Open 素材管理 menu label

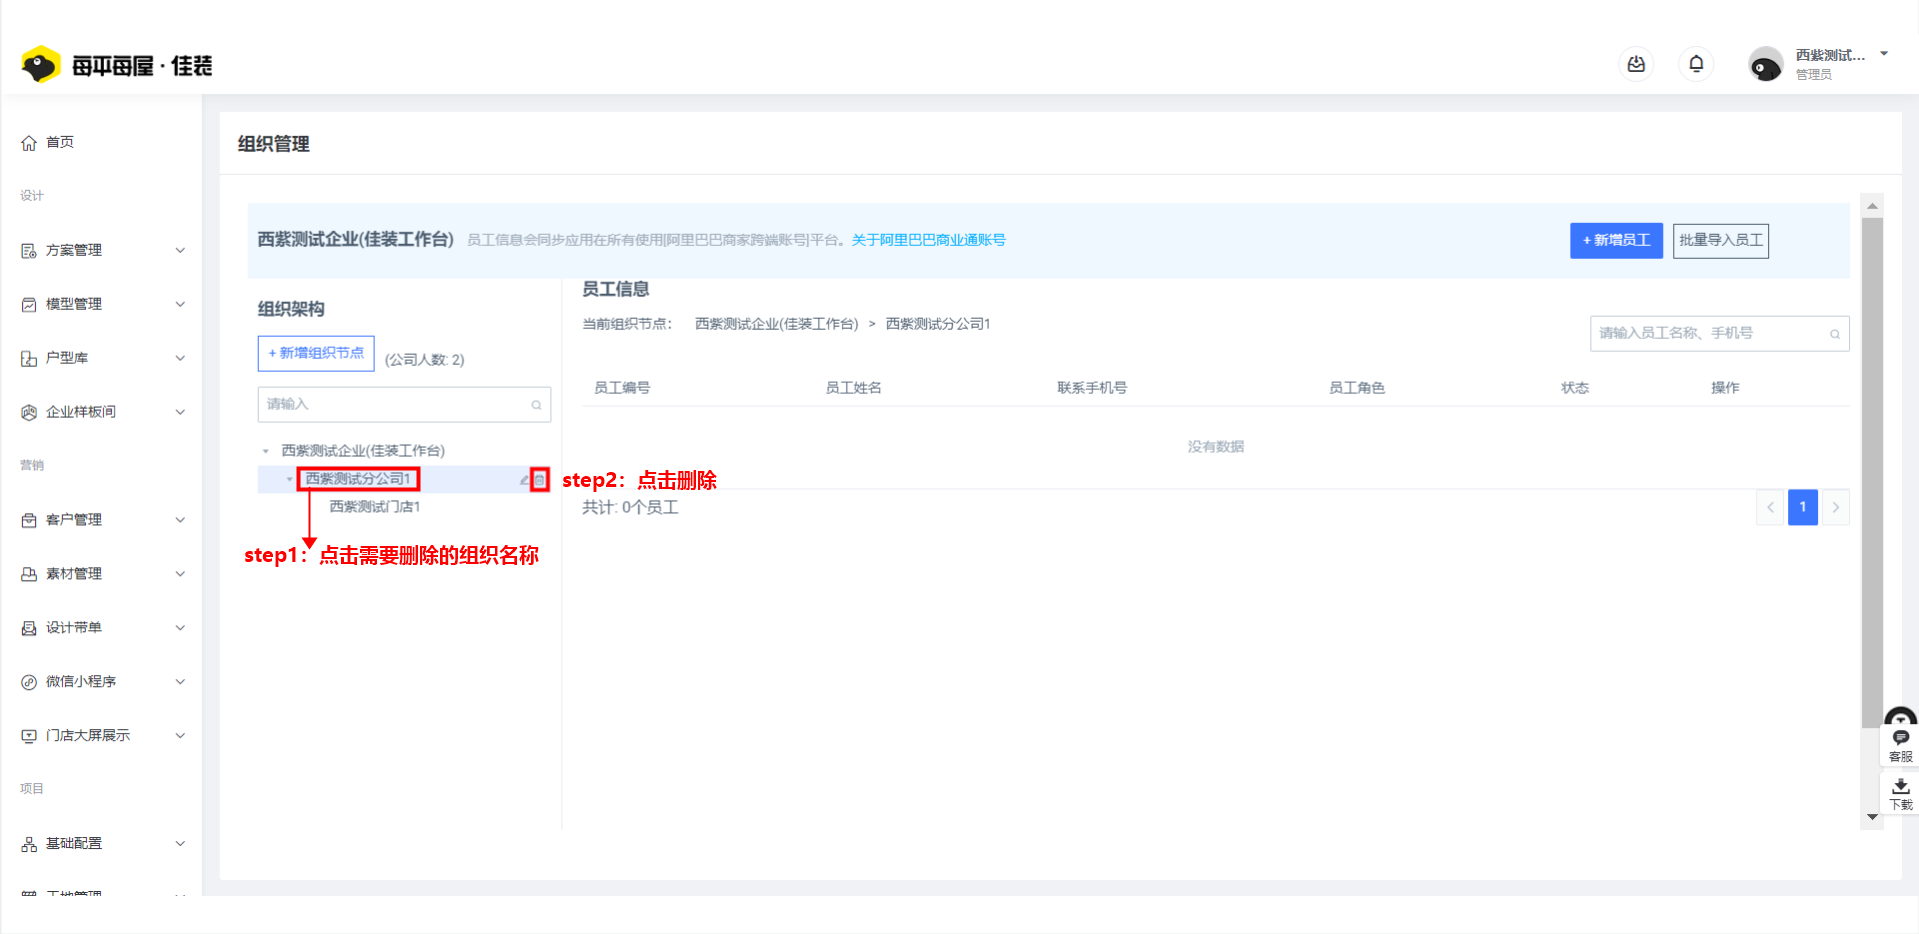[x=74, y=574]
